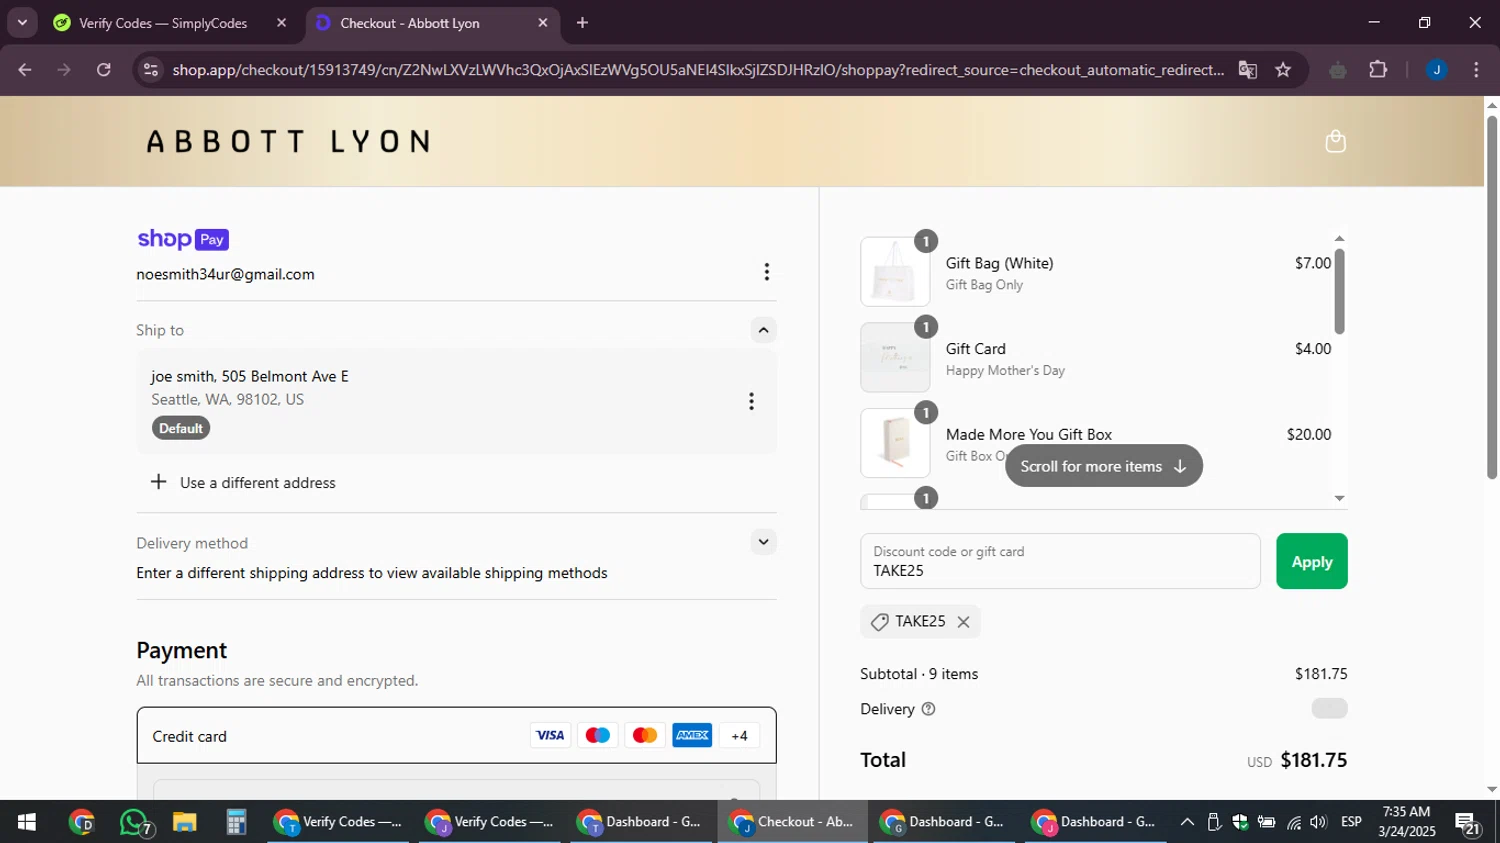Viewport: 1500px width, 843px height.
Task: Click the order items list scrollbar
Action: point(1339,290)
